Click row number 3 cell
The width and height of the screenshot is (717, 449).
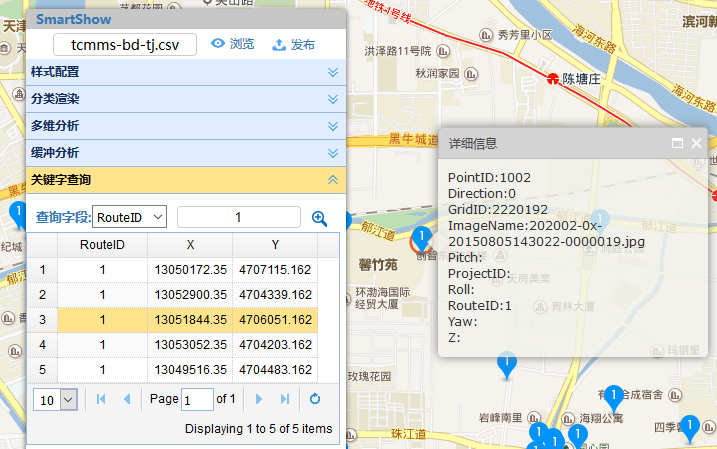coord(43,320)
